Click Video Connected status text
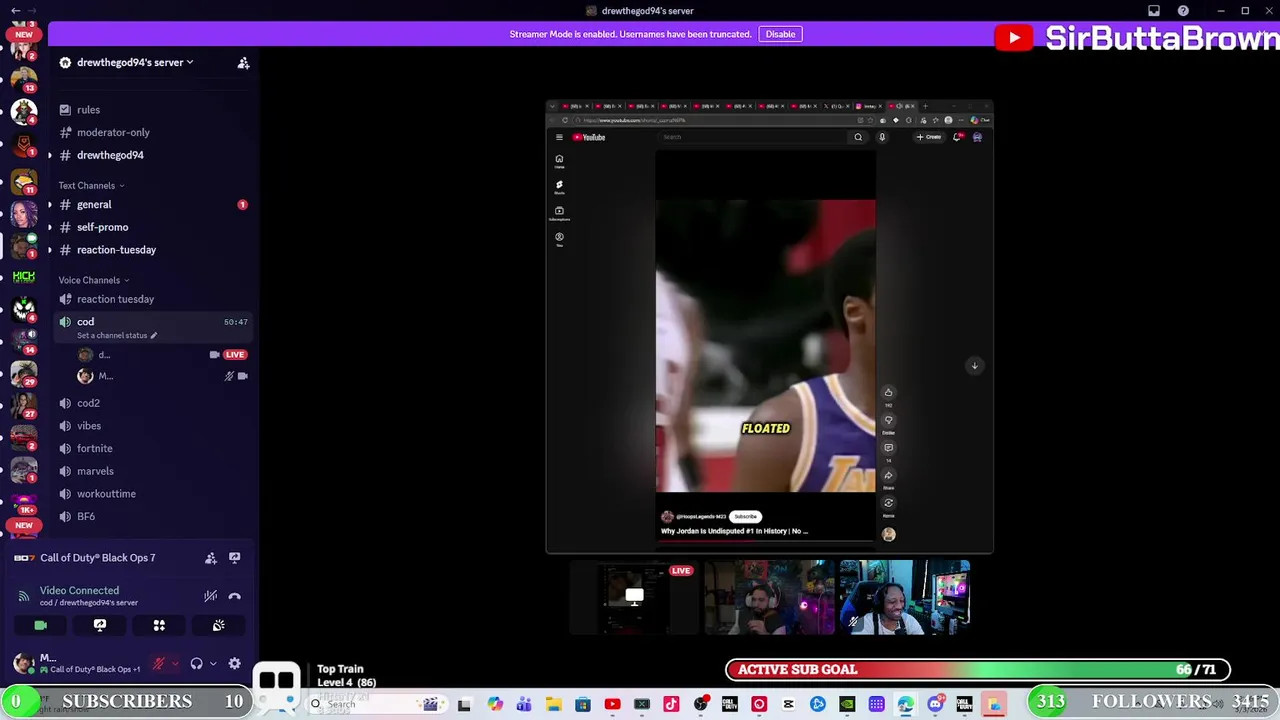1280x720 pixels. 79,590
